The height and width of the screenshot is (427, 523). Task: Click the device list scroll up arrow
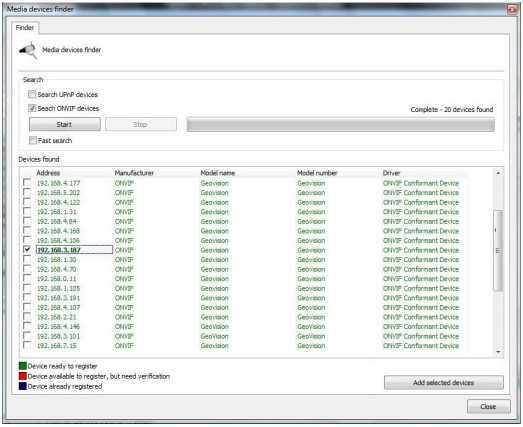498,173
